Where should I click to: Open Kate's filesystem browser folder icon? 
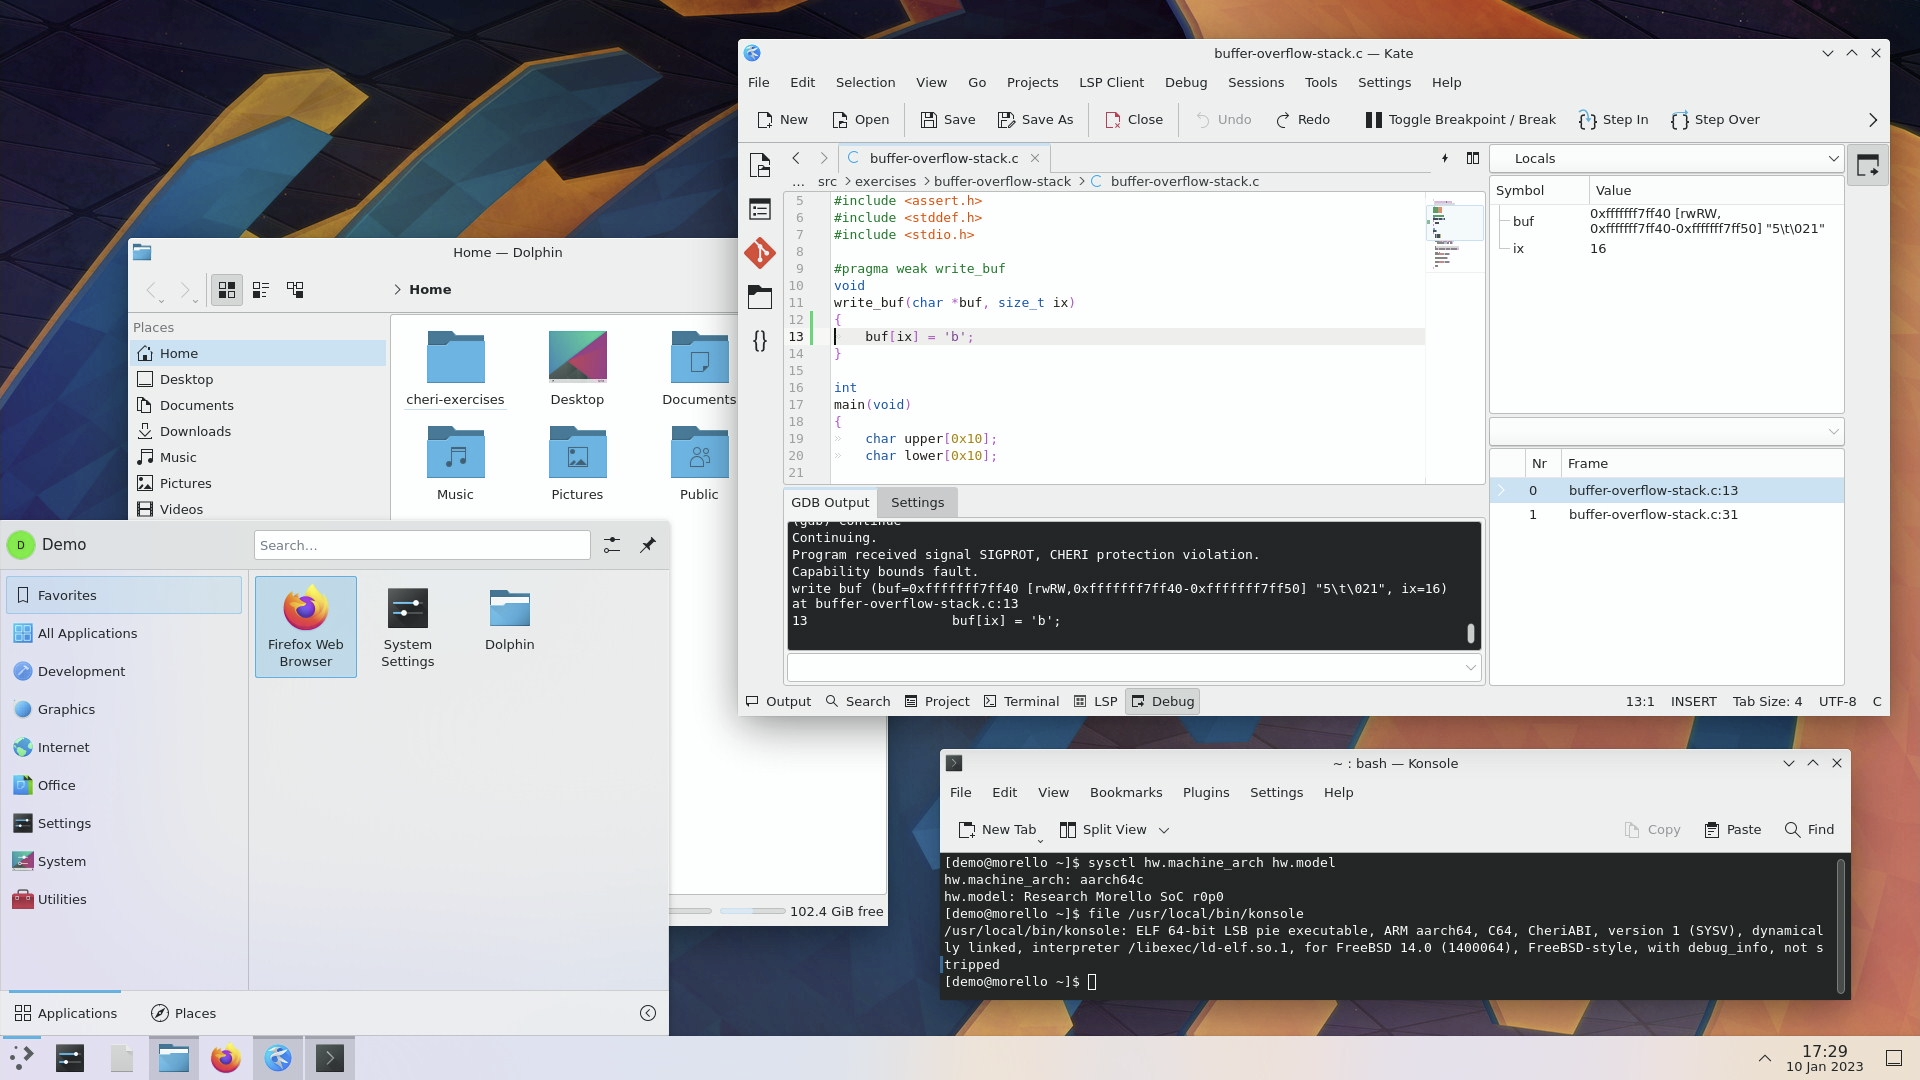pyautogui.click(x=759, y=297)
